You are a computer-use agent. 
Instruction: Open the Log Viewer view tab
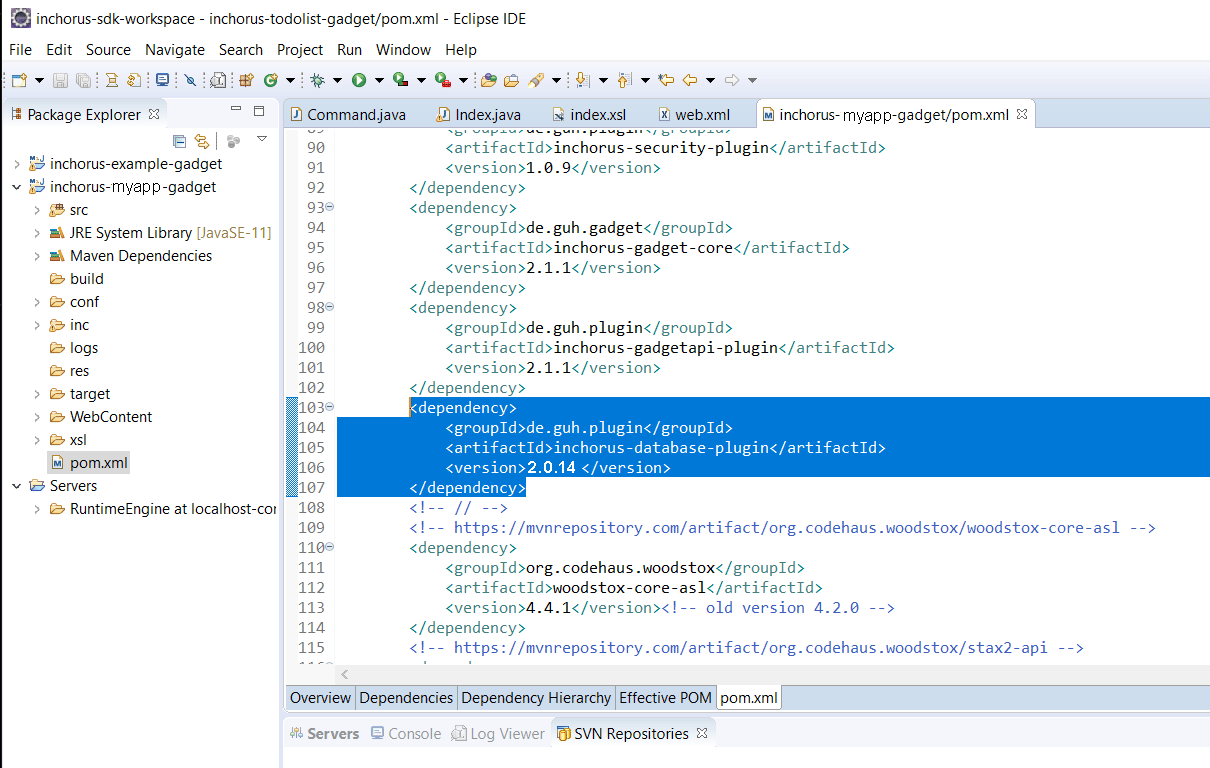tap(498, 733)
